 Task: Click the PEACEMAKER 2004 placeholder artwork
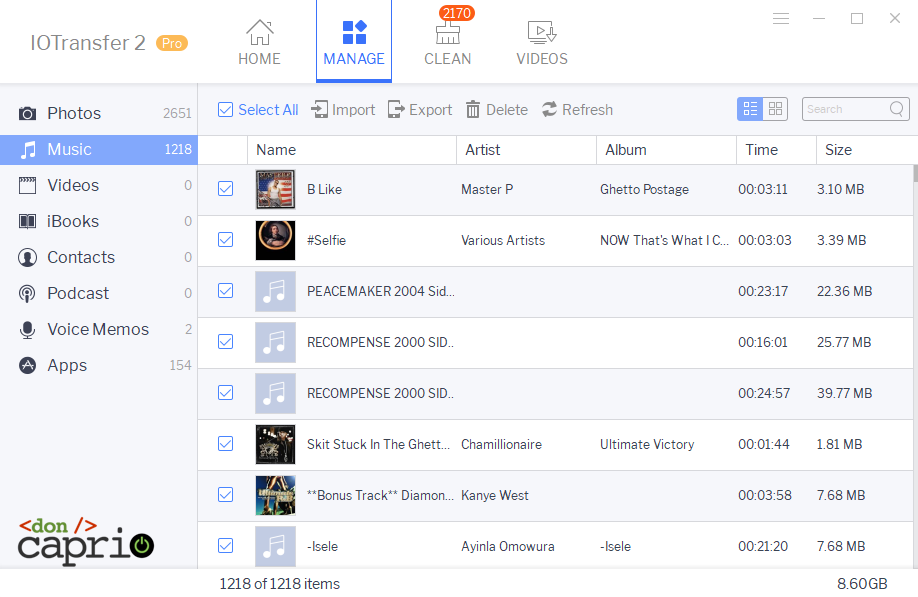click(x=275, y=291)
